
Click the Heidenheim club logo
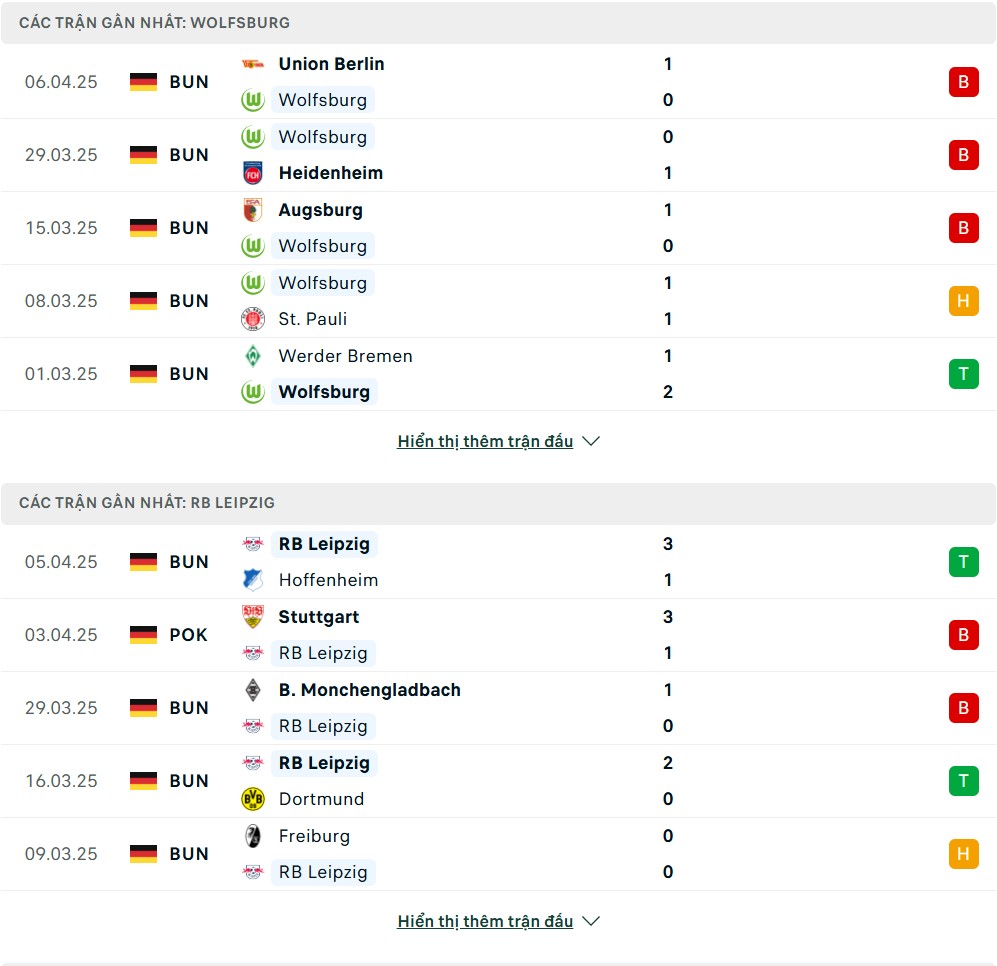[252, 173]
